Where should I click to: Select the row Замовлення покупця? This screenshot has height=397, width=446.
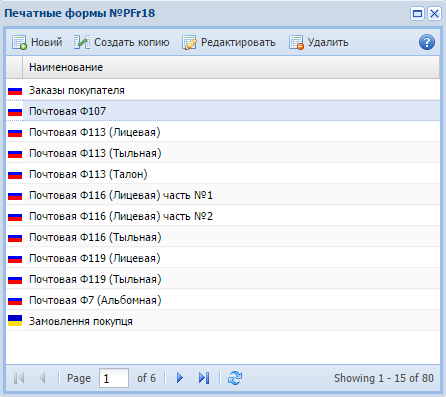coord(223,321)
